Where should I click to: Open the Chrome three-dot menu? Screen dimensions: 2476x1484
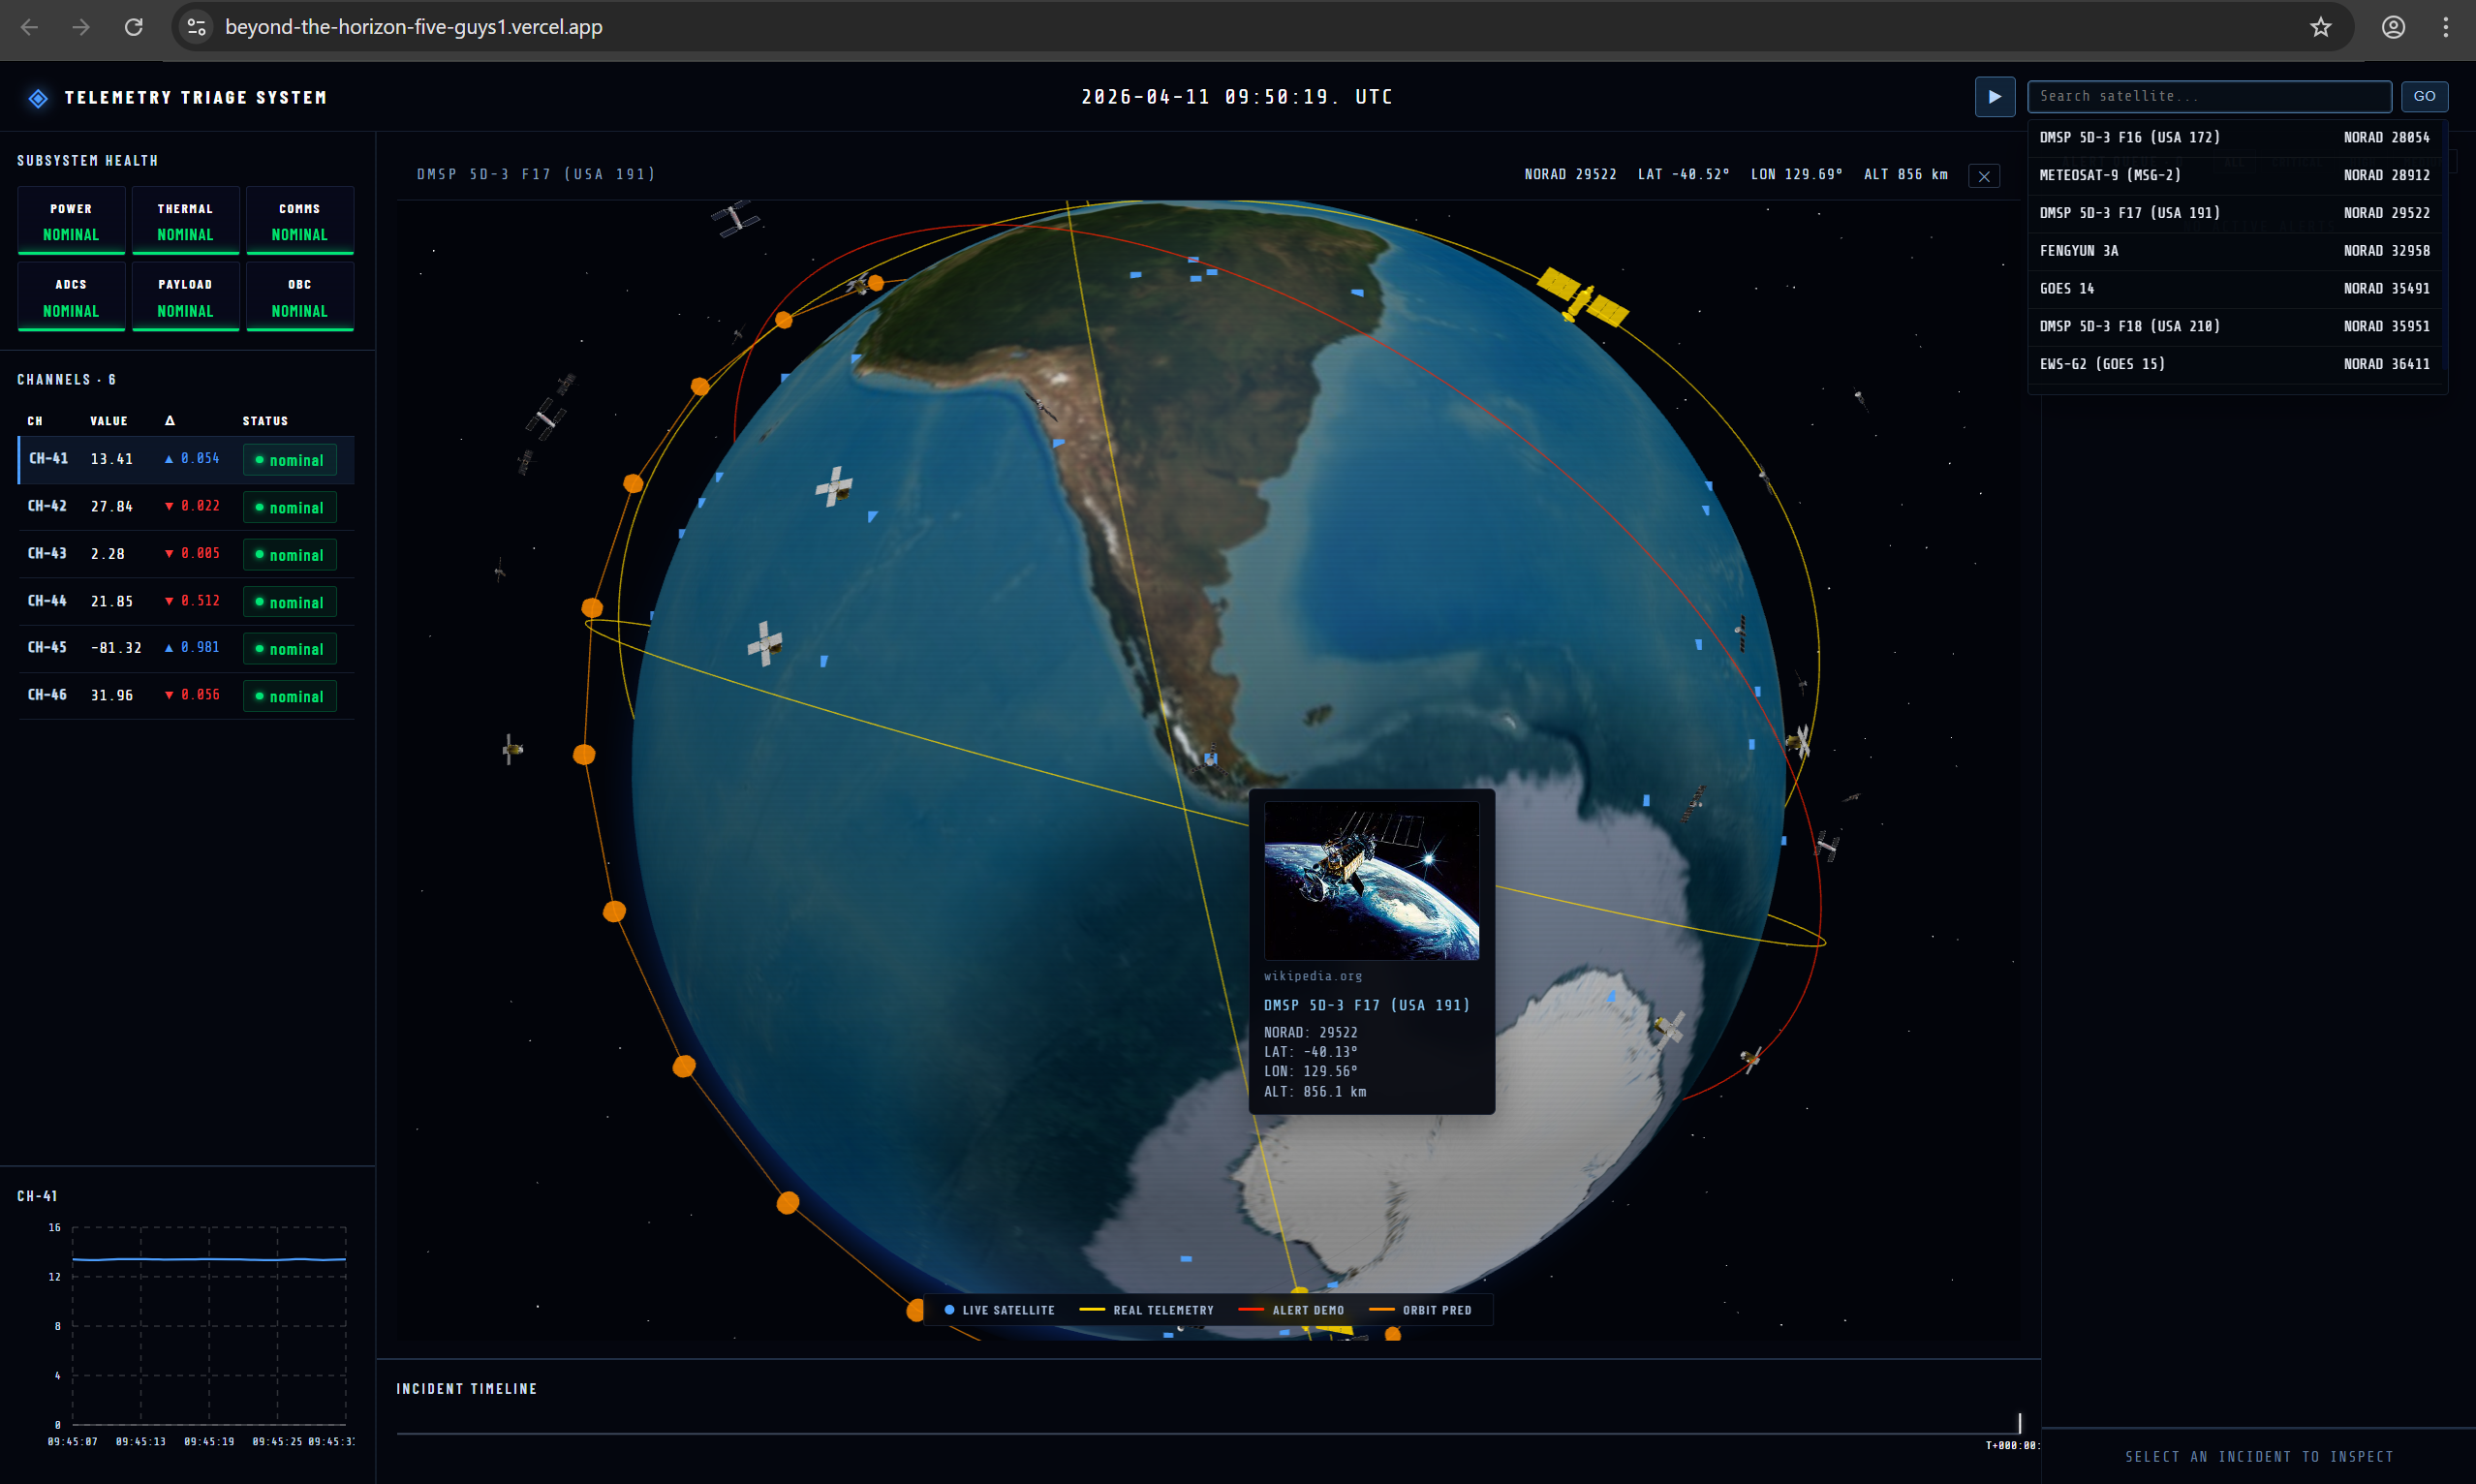click(x=2445, y=27)
